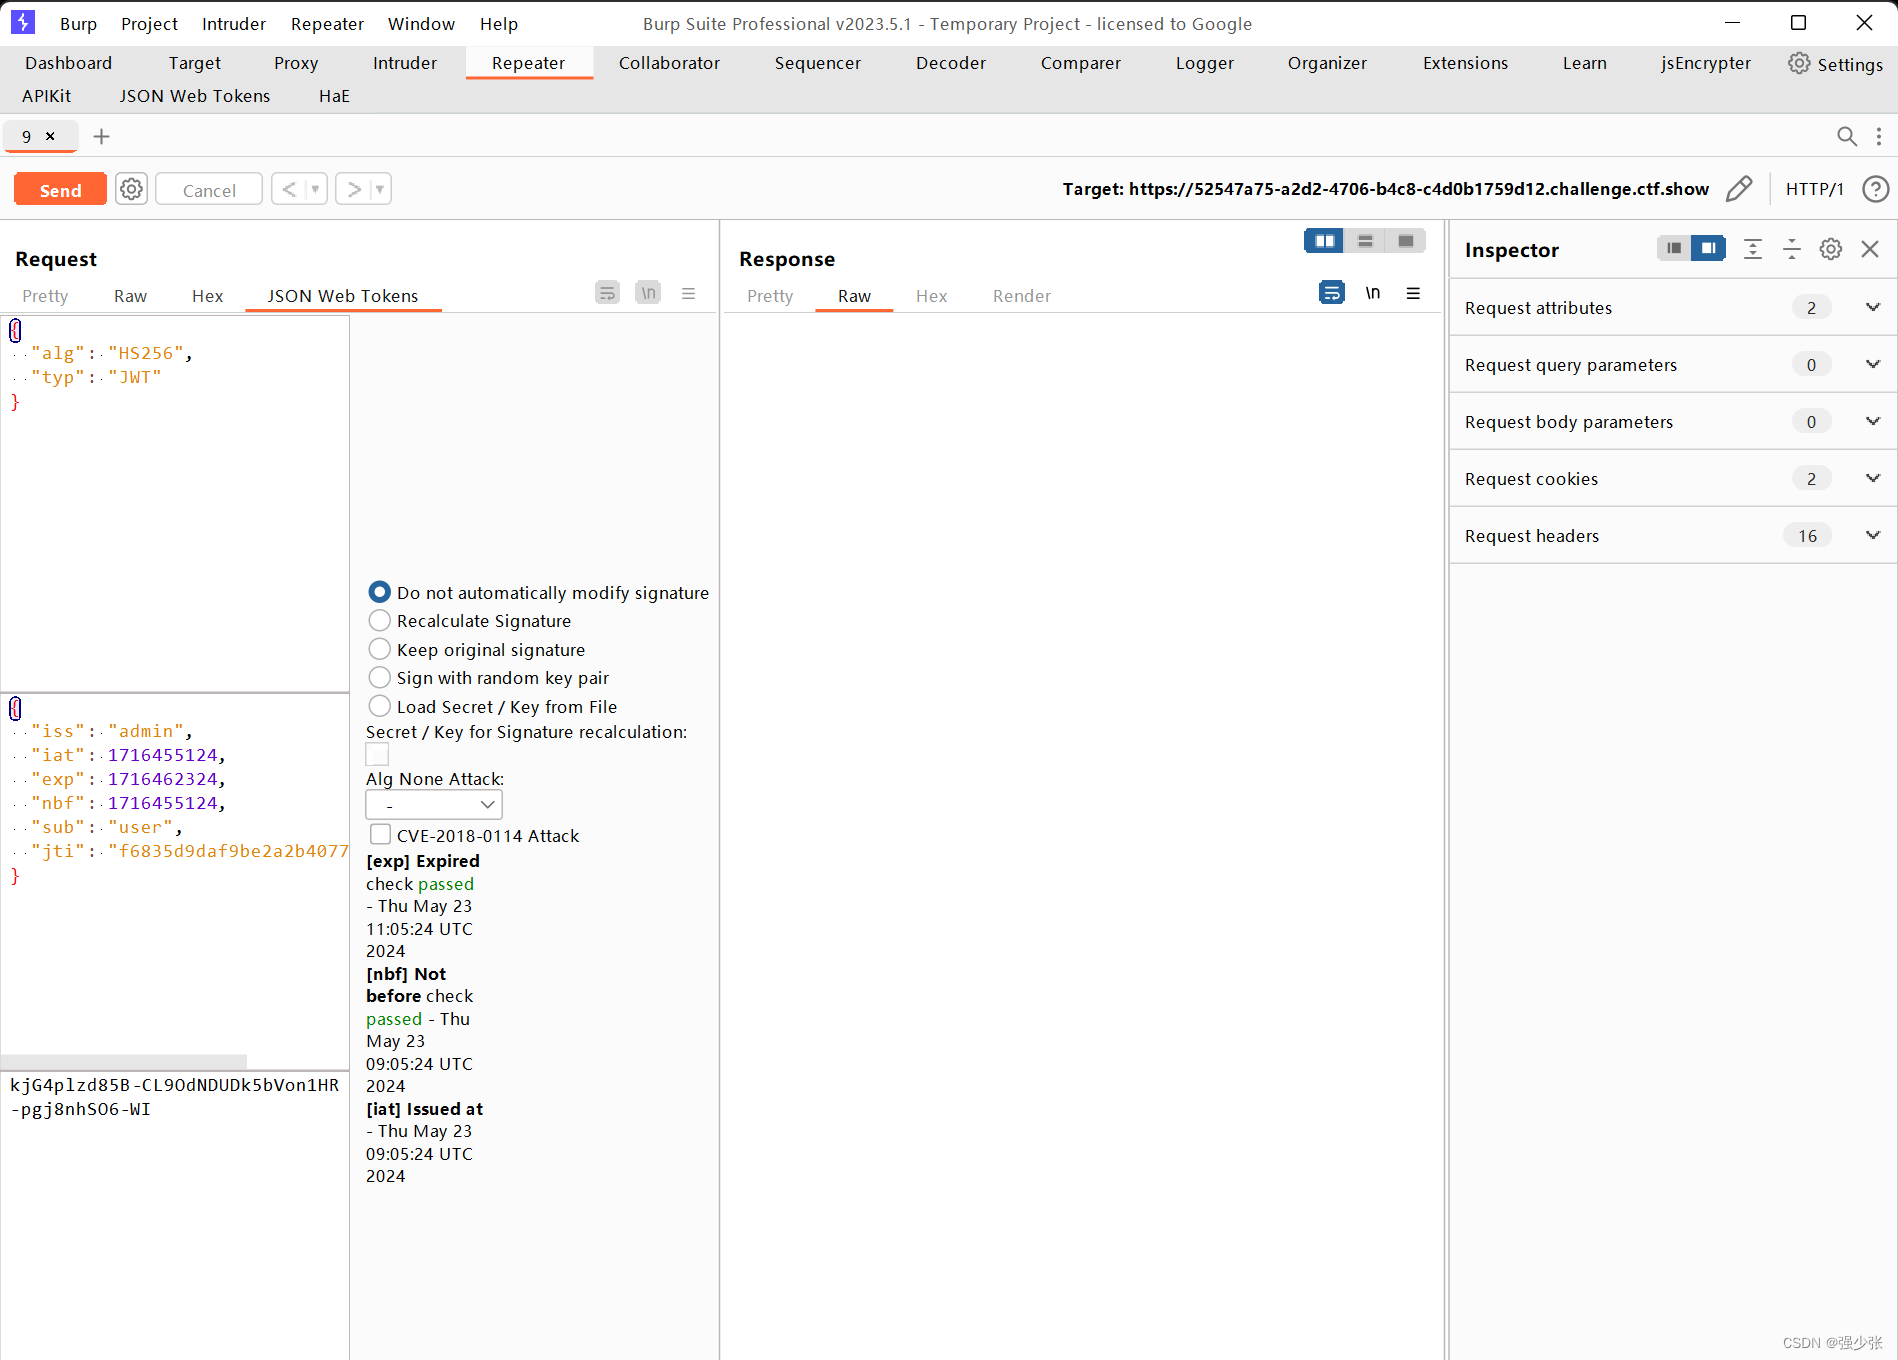The height and width of the screenshot is (1360, 1898).
Task: Select side-by-side request/response layout
Action: pos(1324,241)
